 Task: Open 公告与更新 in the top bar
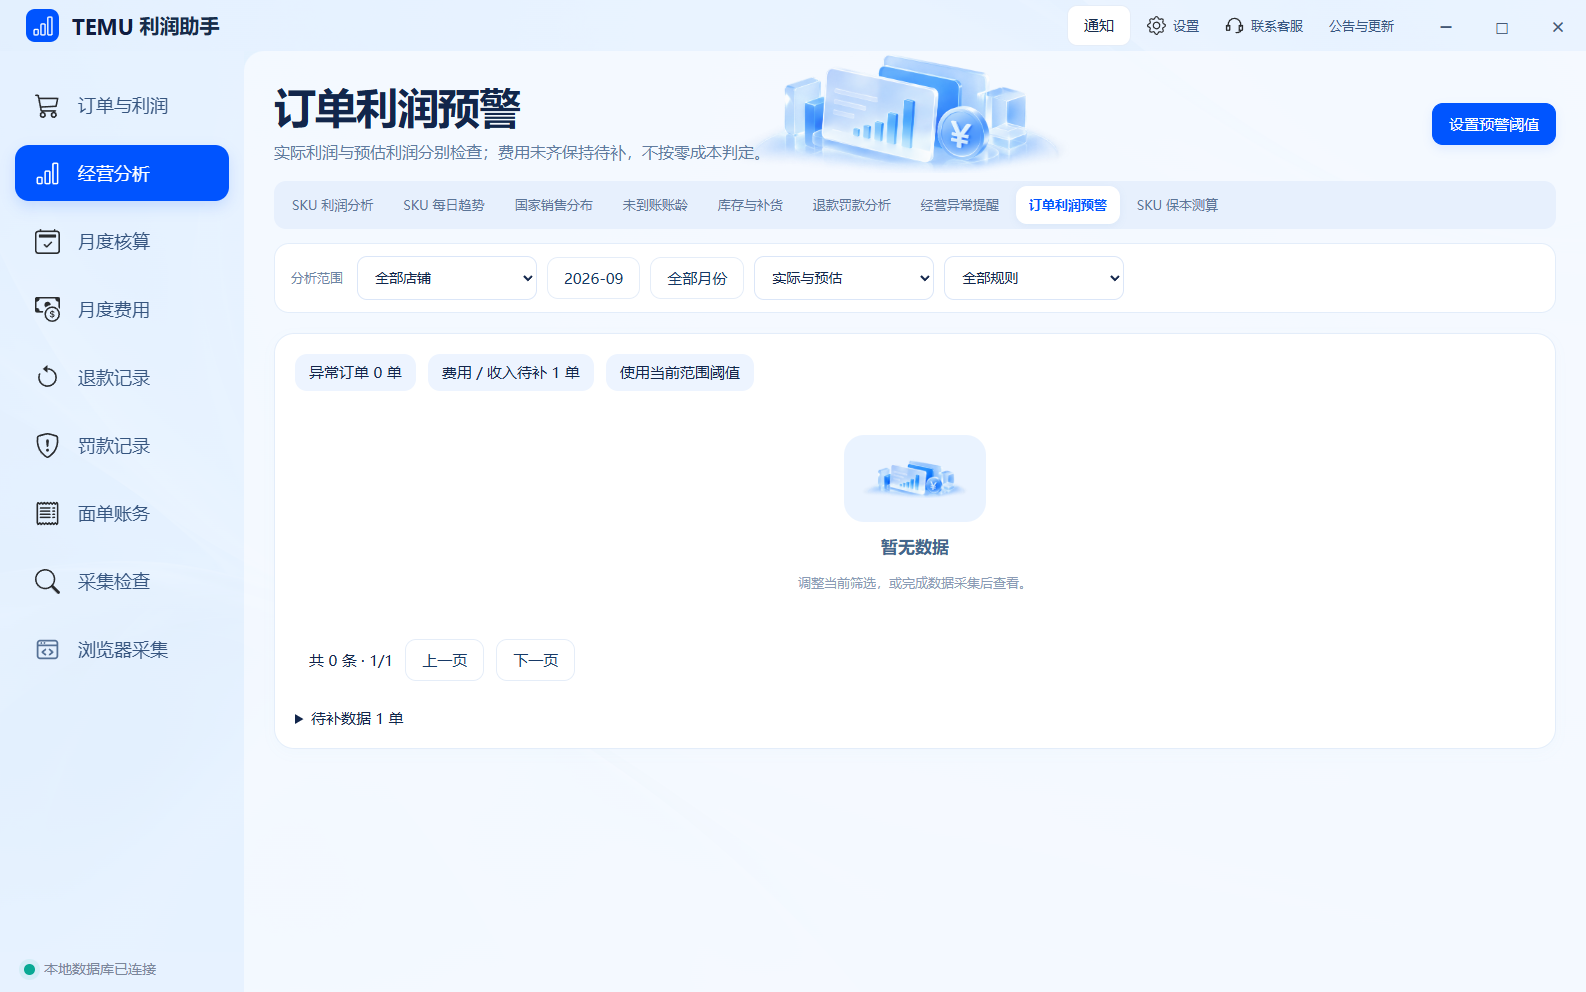[1361, 26]
